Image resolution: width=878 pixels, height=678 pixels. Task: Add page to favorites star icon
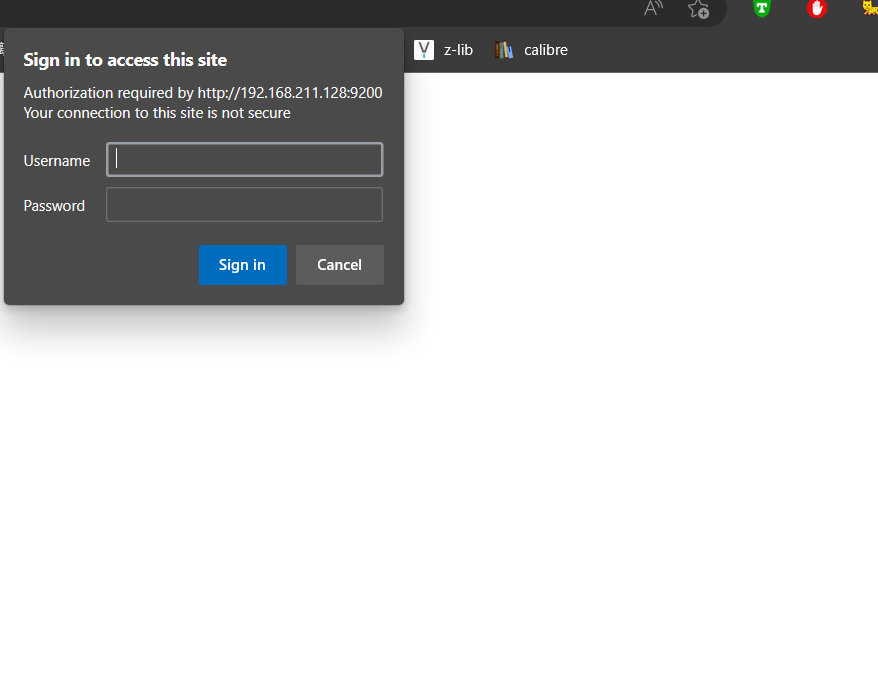pyautogui.click(x=698, y=9)
